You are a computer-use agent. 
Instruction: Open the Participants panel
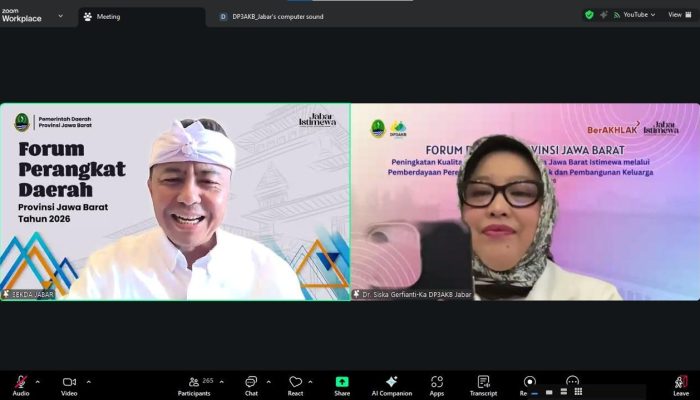pyautogui.click(x=194, y=386)
